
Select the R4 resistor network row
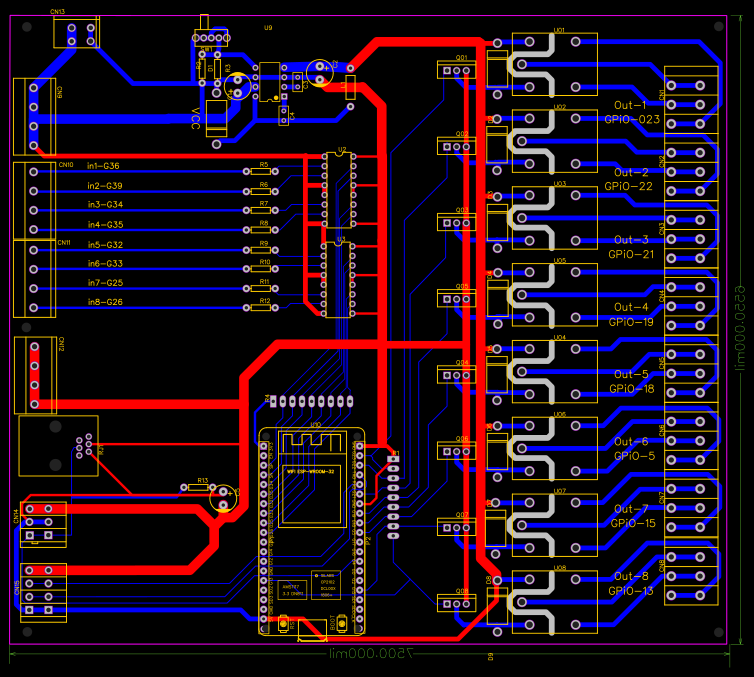click(312, 401)
